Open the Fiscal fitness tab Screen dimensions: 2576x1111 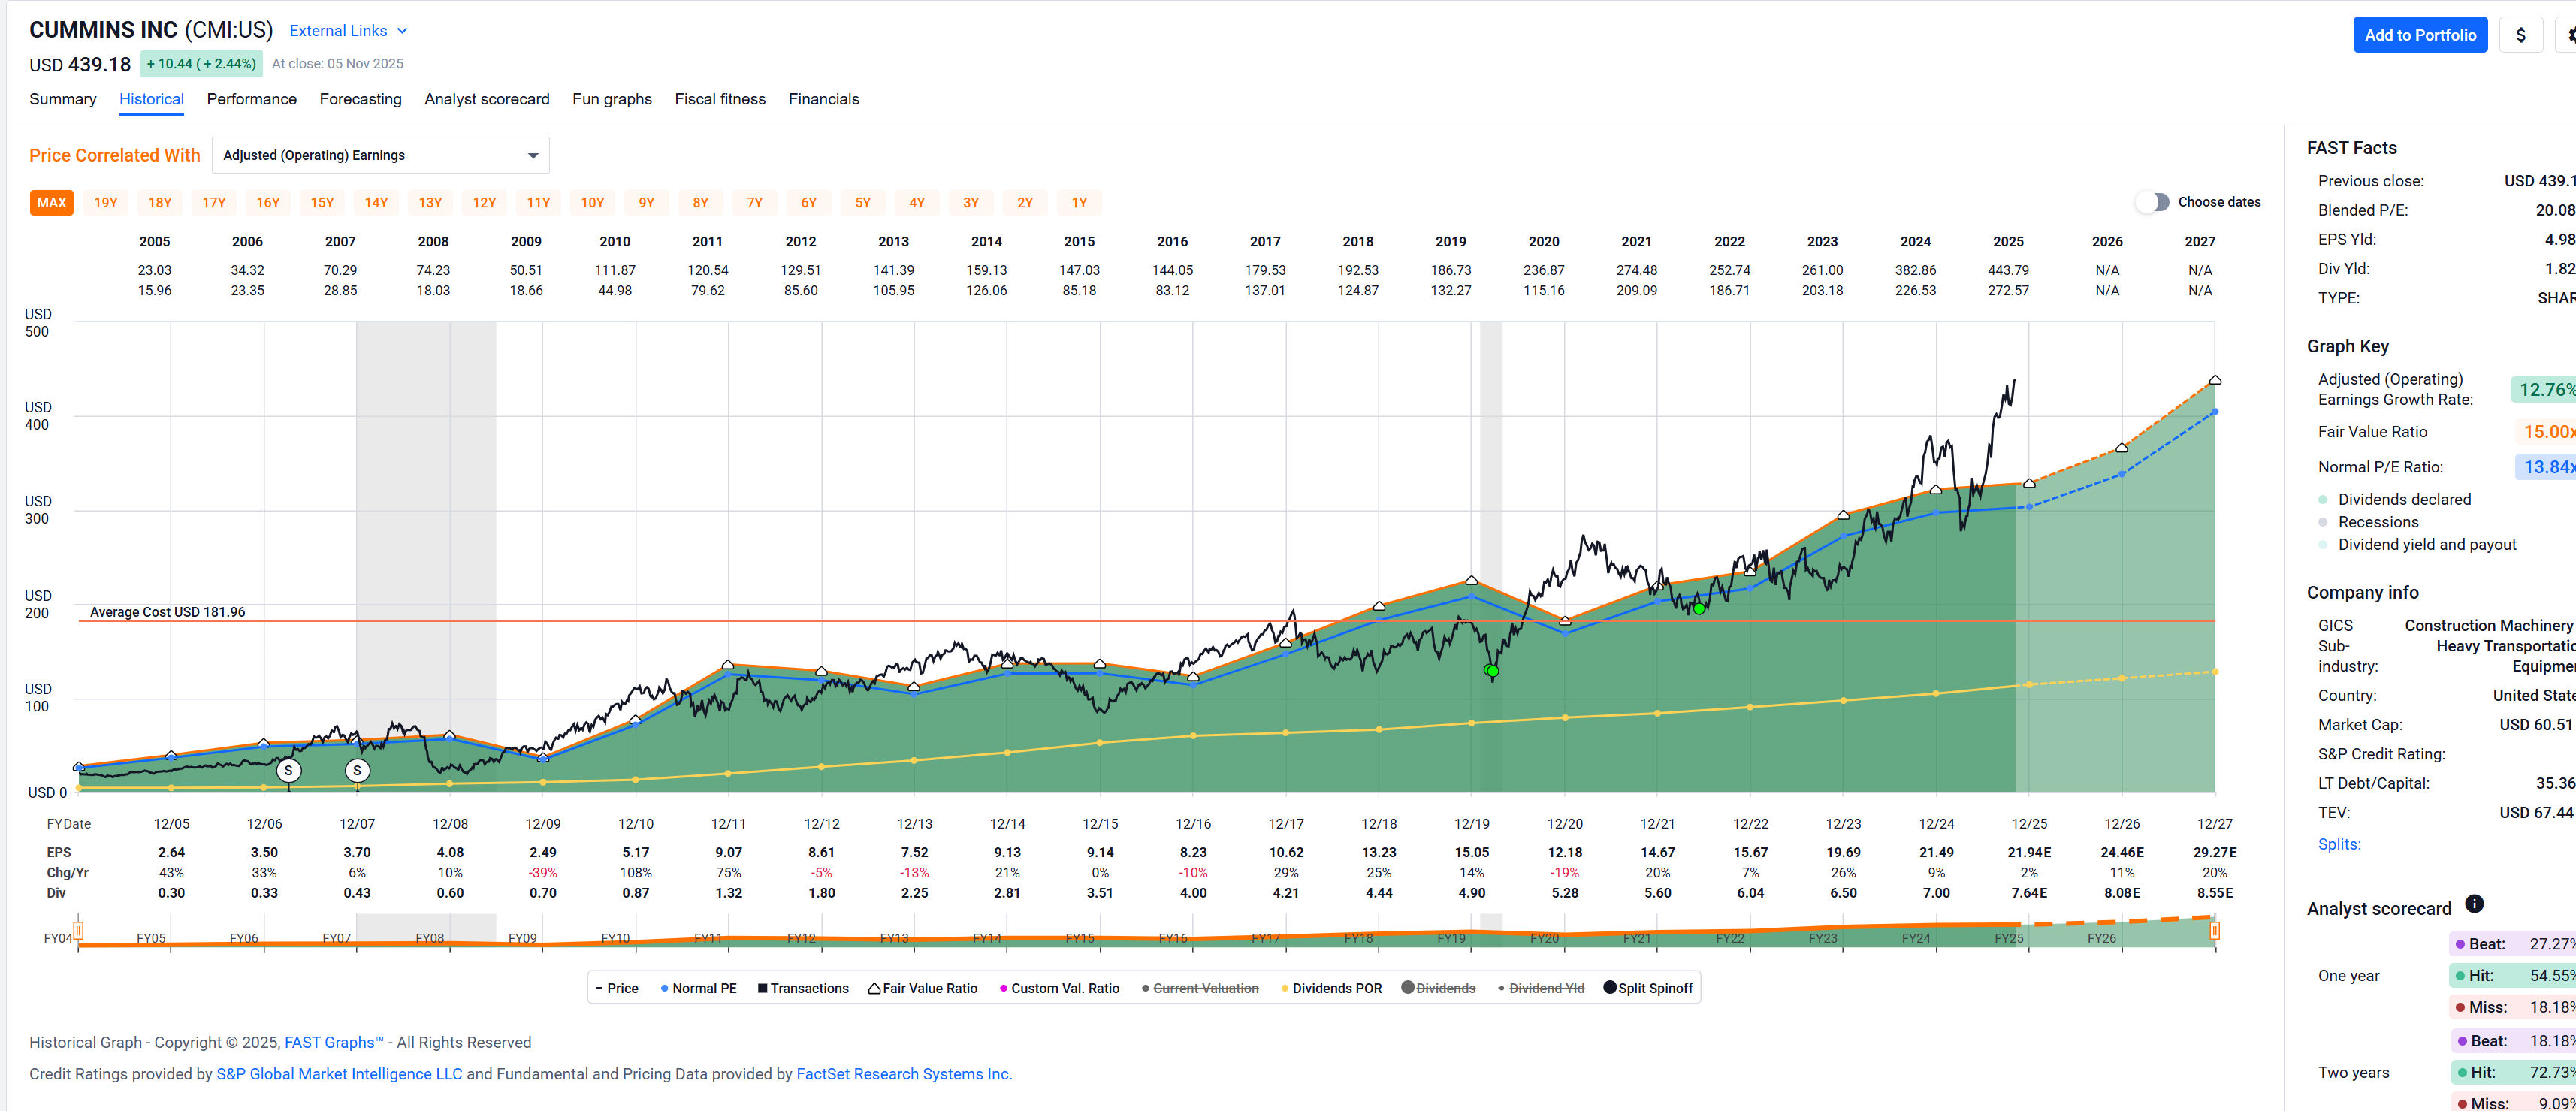tap(719, 99)
